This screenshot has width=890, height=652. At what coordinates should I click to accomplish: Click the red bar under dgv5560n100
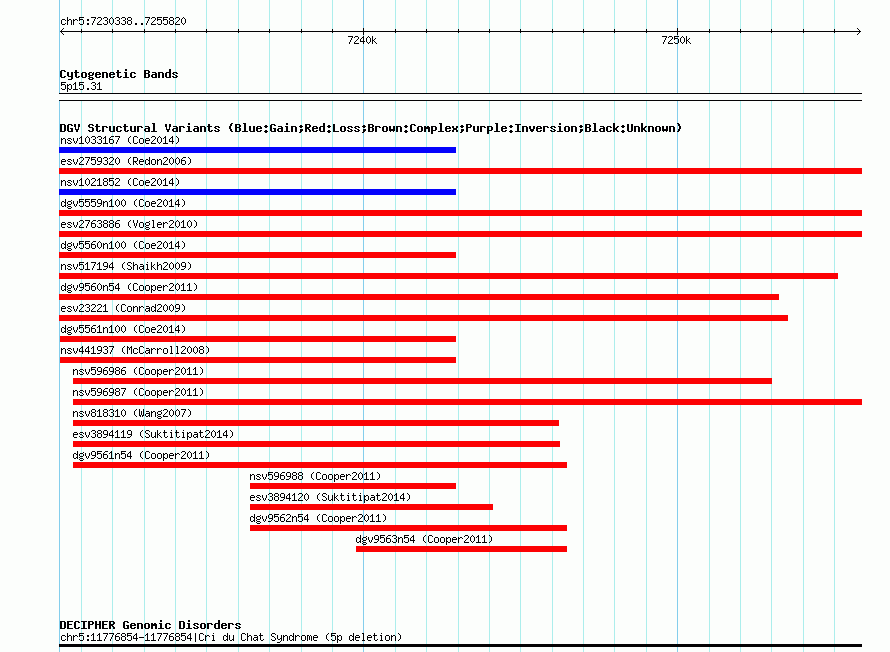(x=258, y=255)
